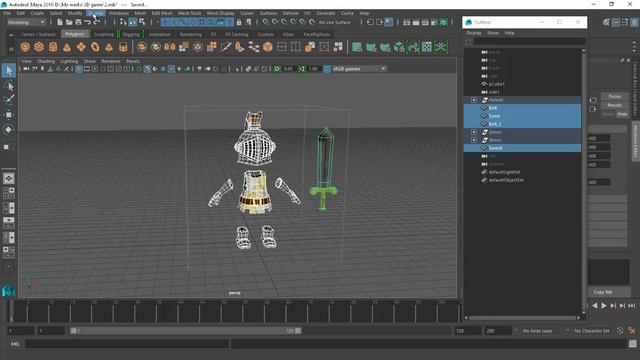Switch to the Rigging shelf tab
The height and width of the screenshot is (360, 640).
(x=131, y=34)
